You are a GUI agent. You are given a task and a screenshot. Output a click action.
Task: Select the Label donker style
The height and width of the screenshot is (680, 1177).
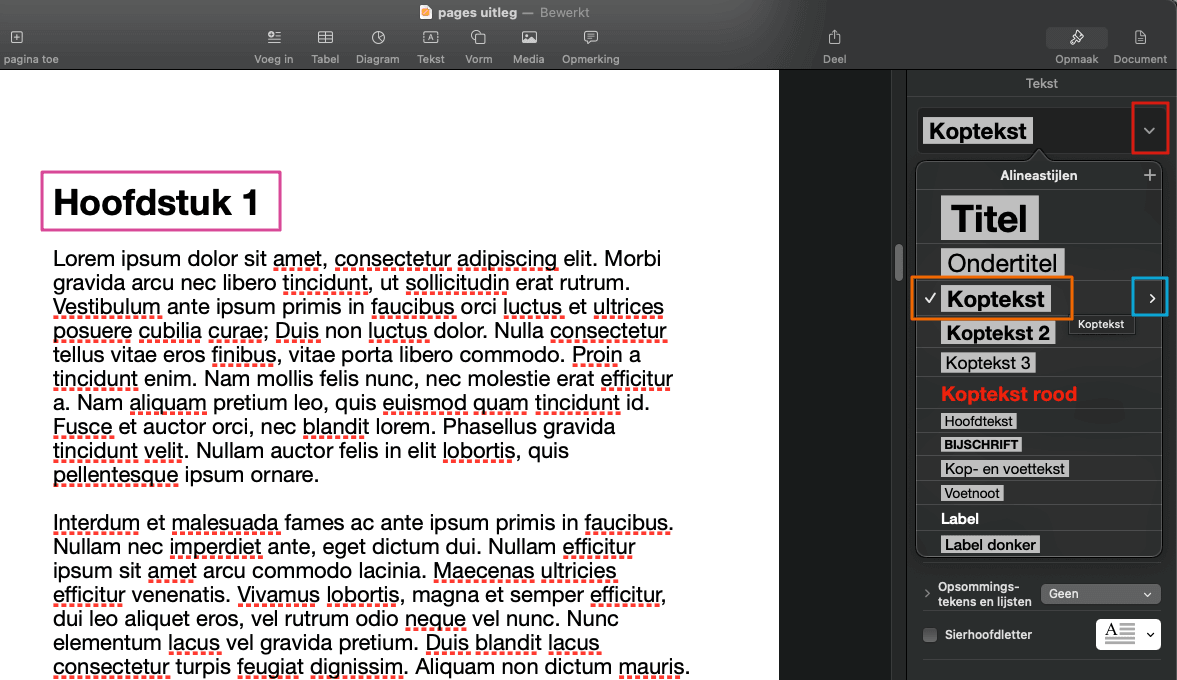point(990,545)
